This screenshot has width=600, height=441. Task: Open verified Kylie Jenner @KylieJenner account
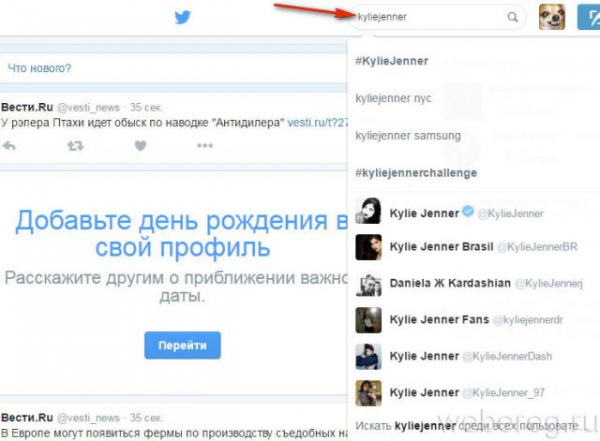pos(474,211)
